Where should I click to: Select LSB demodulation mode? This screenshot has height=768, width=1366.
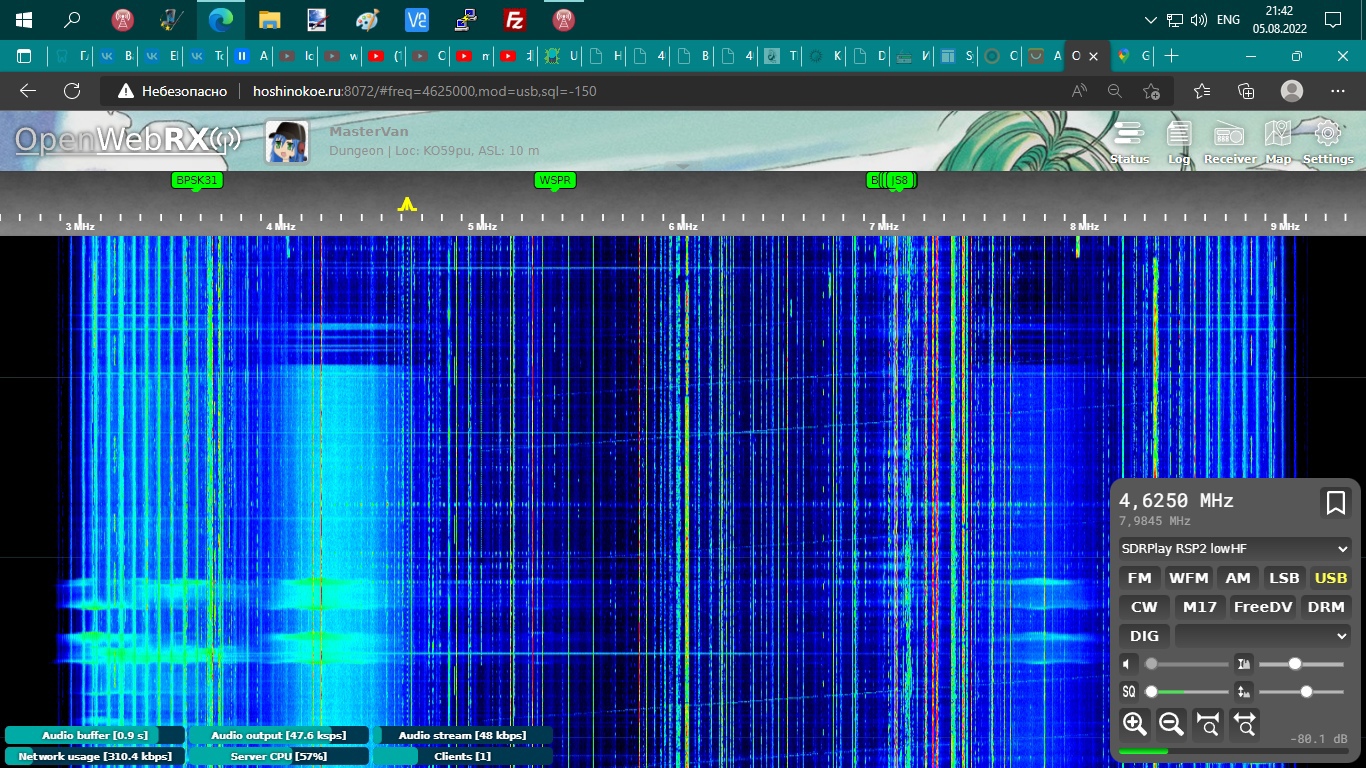(x=1284, y=578)
